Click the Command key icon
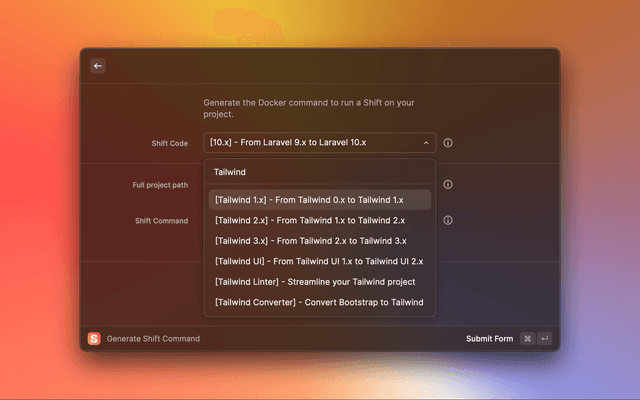 pos(527,339)
